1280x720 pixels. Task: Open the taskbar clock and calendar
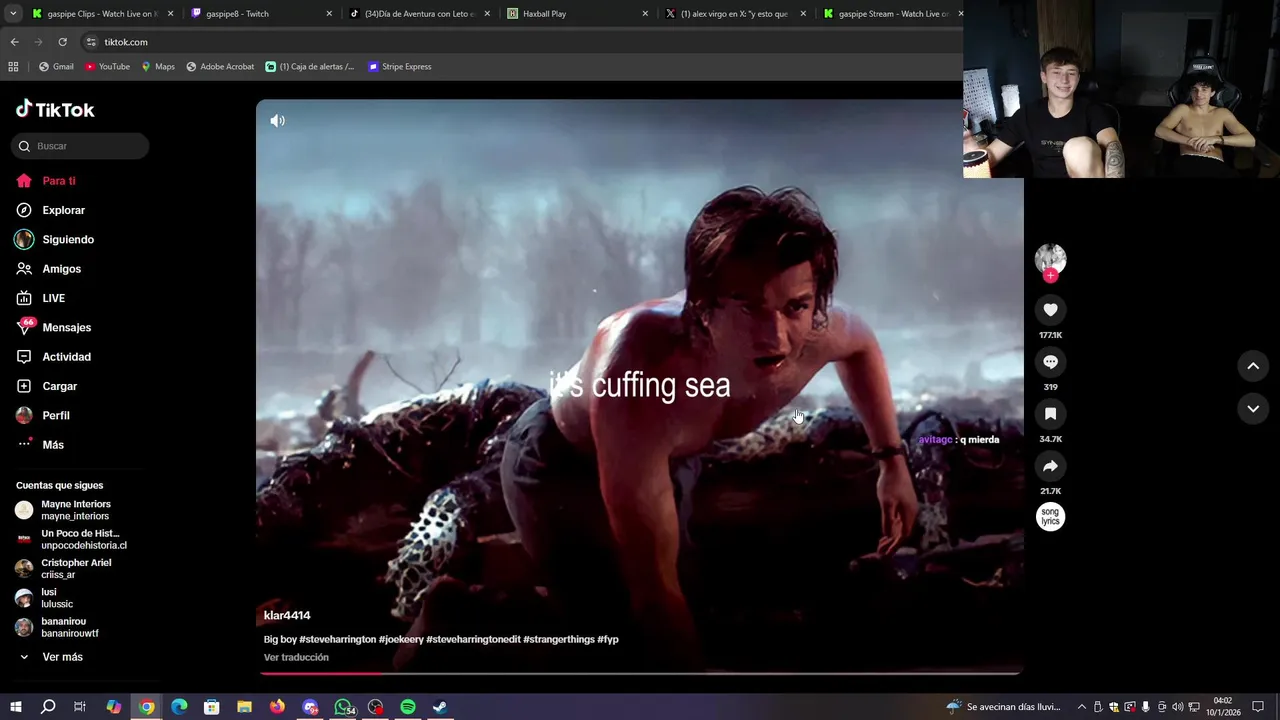tap(1222, 707)
